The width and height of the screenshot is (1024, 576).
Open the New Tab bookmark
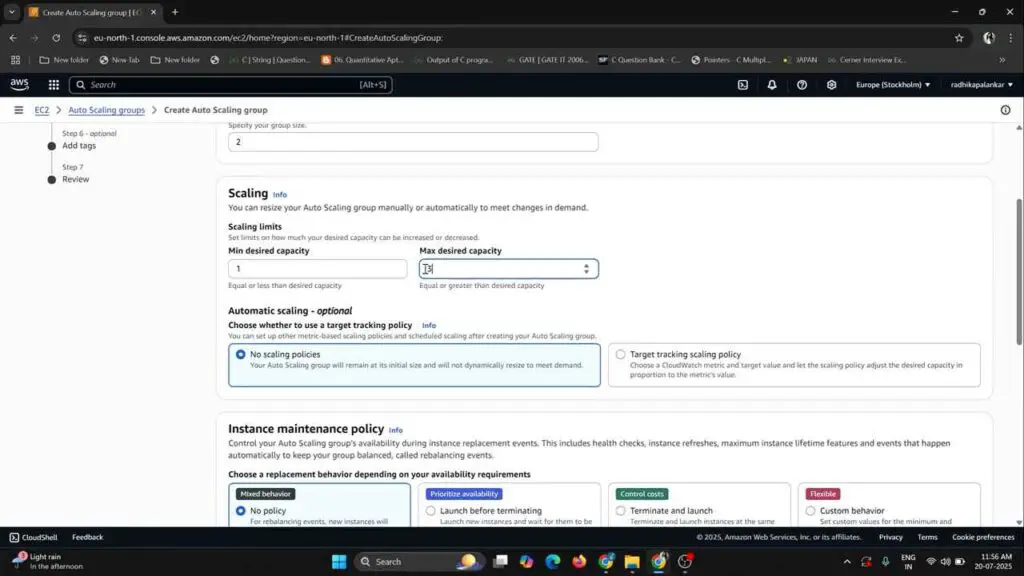point(119,59)
